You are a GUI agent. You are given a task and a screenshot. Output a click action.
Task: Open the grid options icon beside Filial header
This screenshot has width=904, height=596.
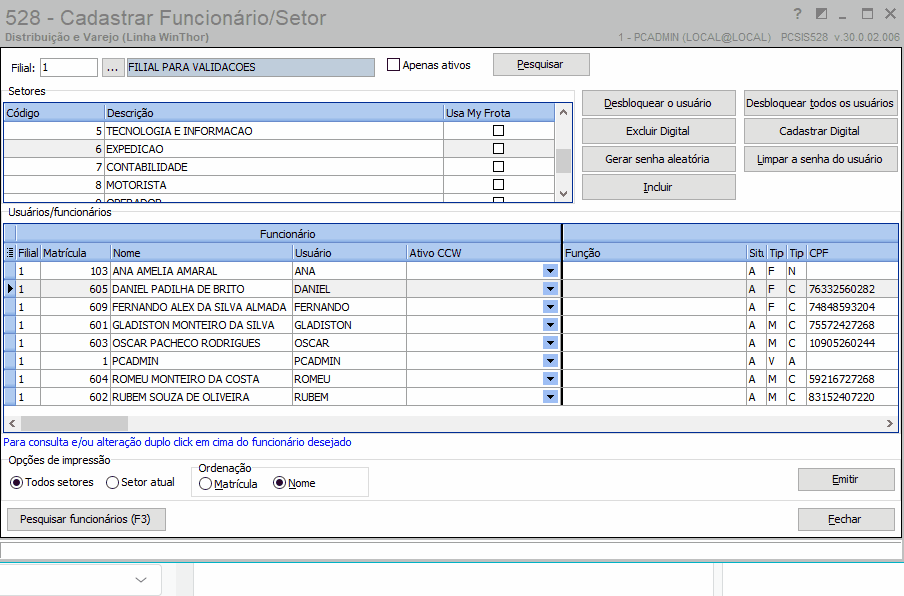[x=10, y=252]
